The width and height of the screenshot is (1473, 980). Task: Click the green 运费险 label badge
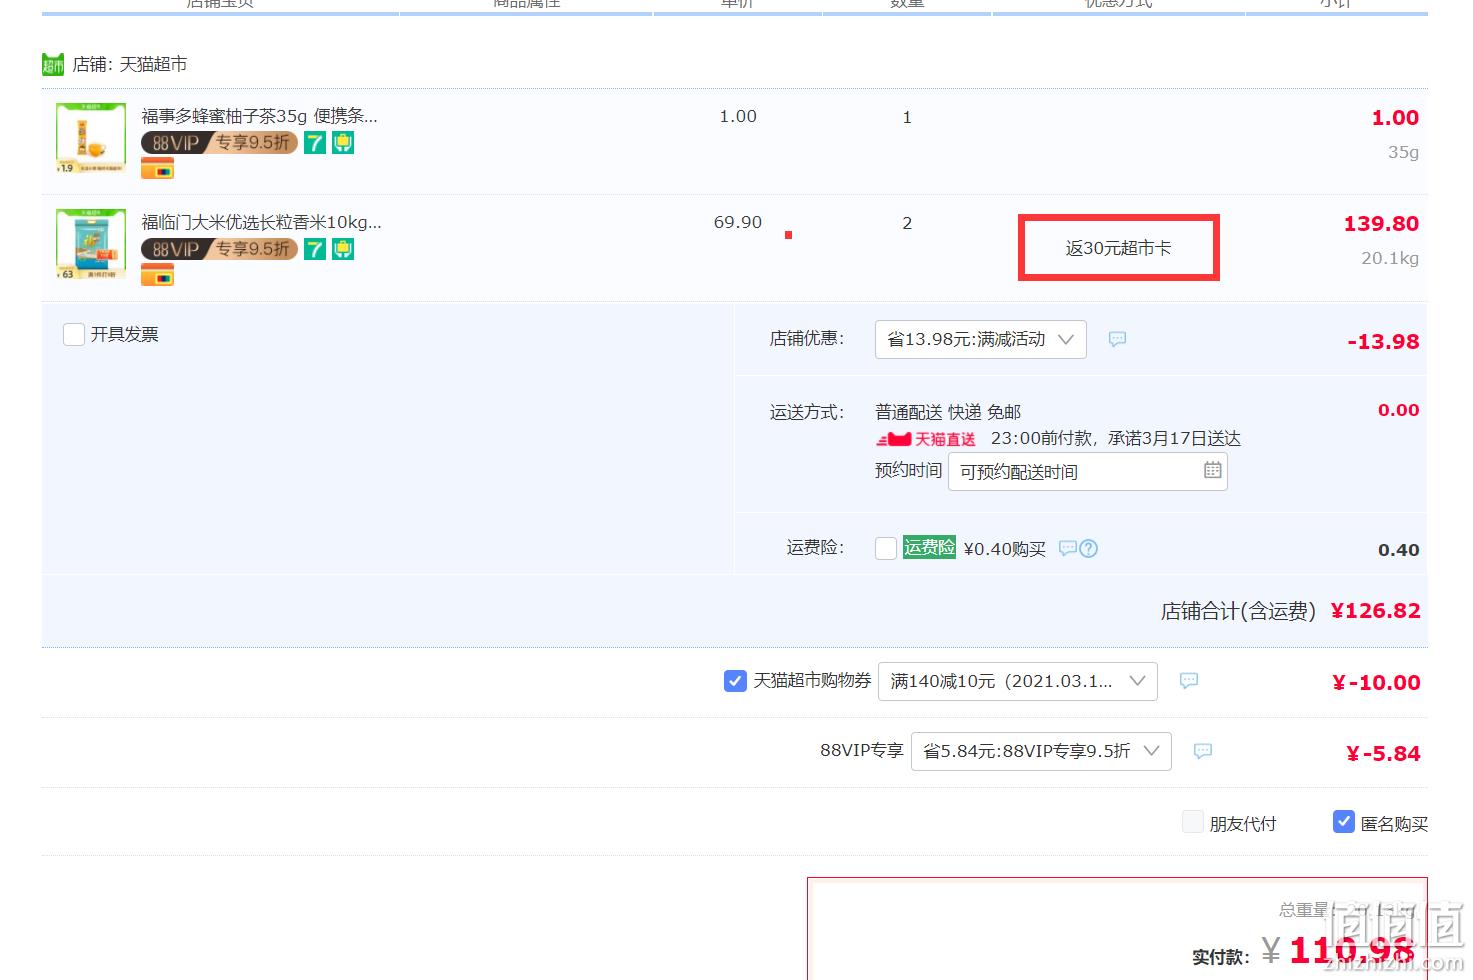pyautogui.click(x=929, y=547)
